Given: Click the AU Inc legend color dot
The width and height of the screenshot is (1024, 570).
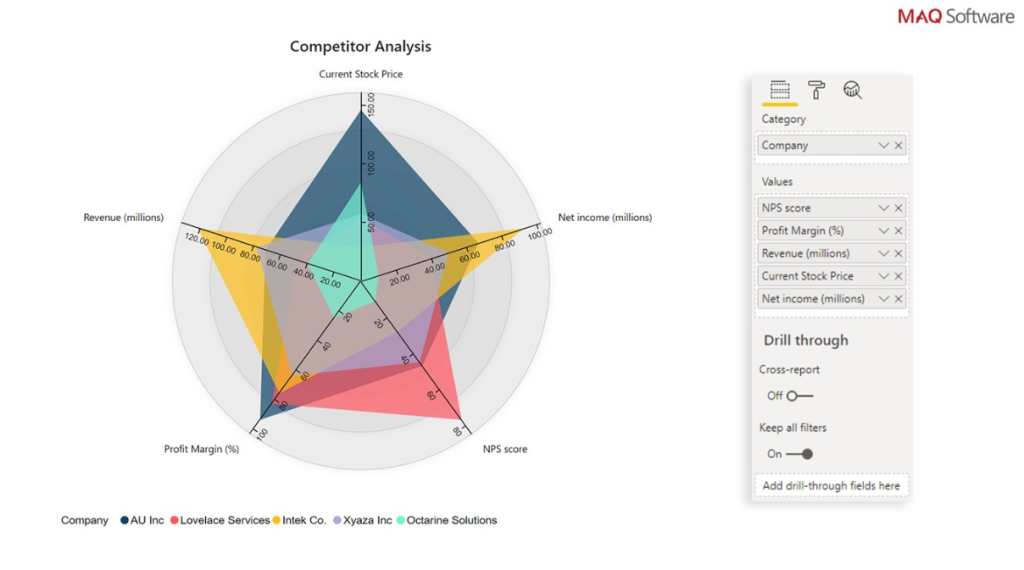Looking at the screenshot, I should [x=125, y=520].
